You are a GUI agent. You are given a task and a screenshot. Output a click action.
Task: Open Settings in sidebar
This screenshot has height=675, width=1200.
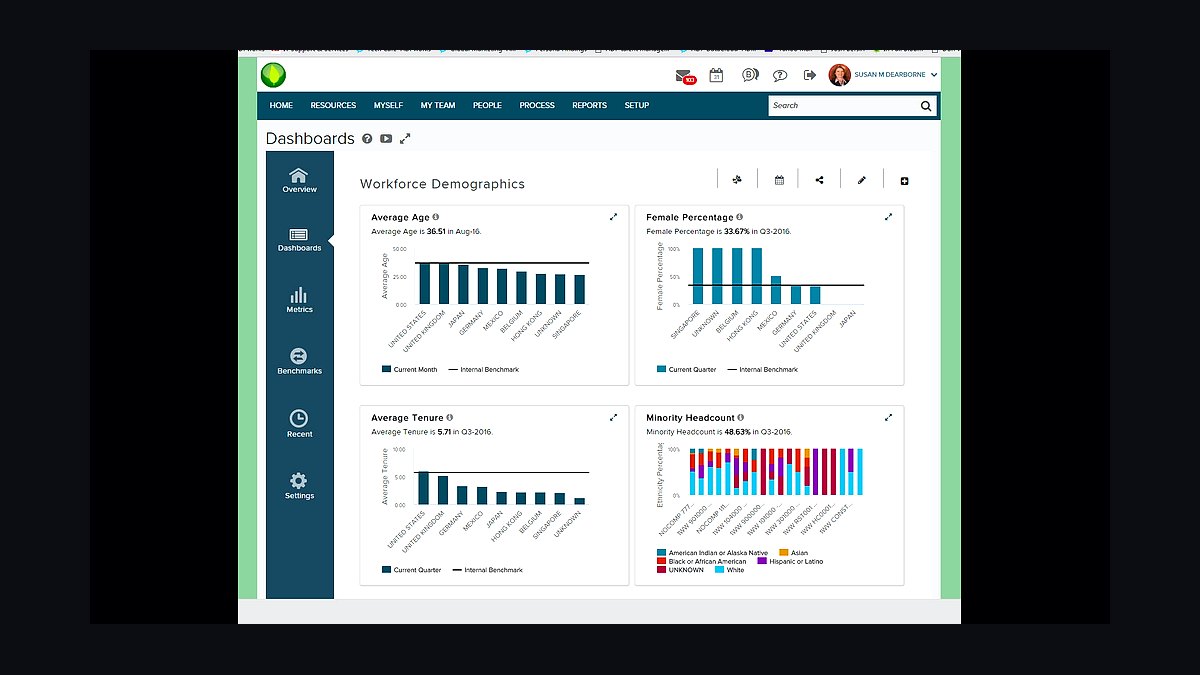click(299, 486)
